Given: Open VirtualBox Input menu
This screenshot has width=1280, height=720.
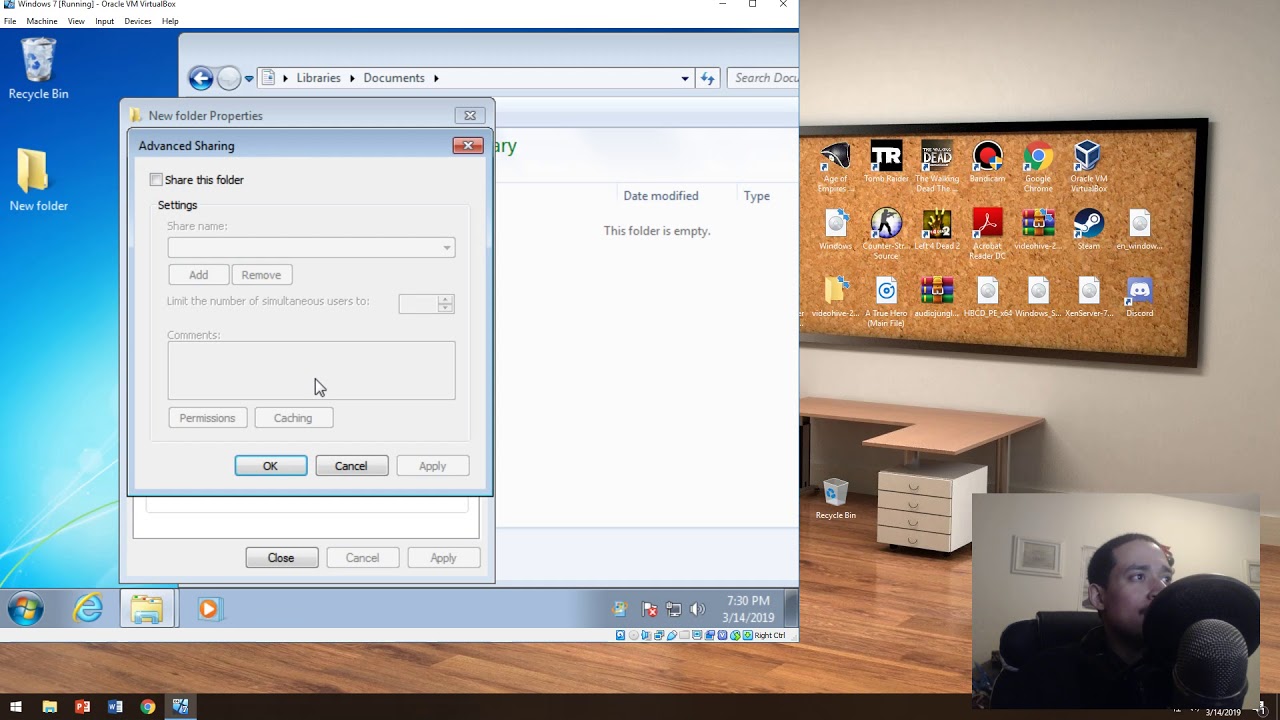Looking at the screenshot, I should pos(105,21).
